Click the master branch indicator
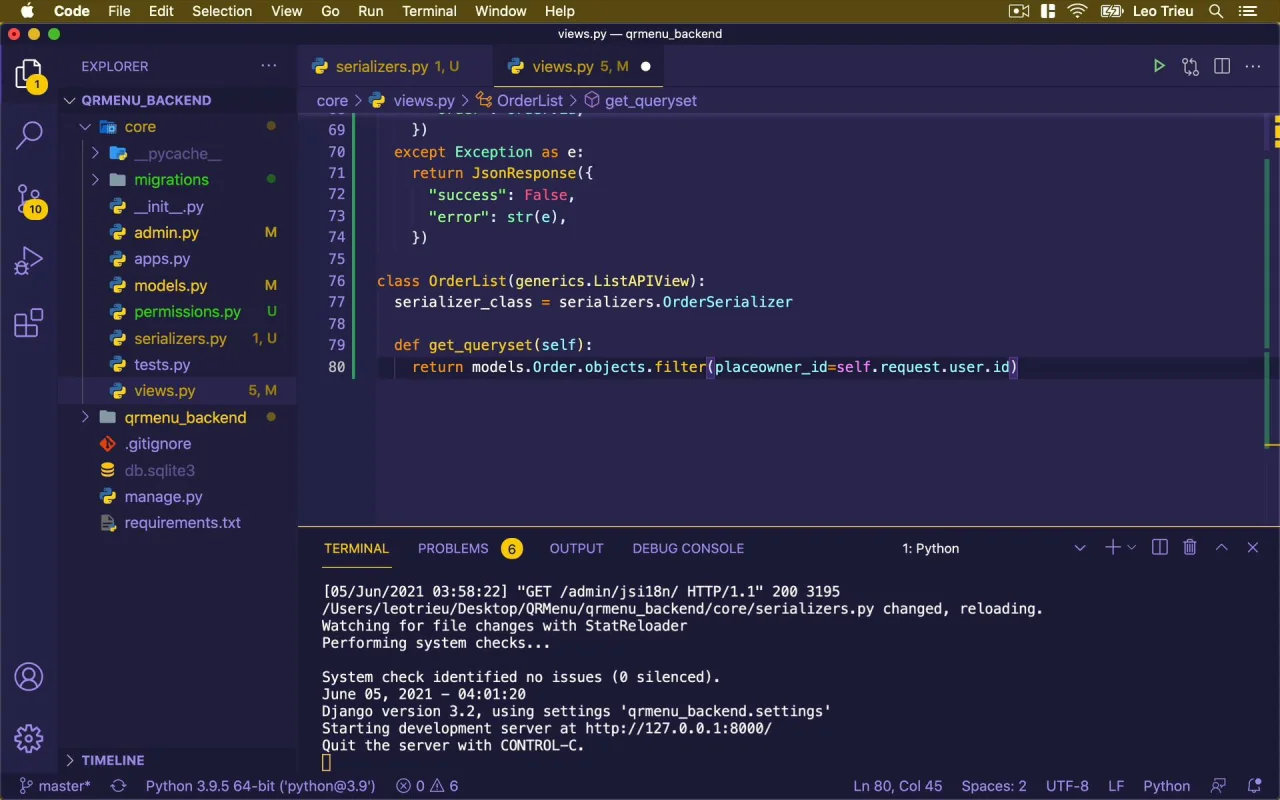The height and width of the screenshot is (800, 1280). pos(55,786)
